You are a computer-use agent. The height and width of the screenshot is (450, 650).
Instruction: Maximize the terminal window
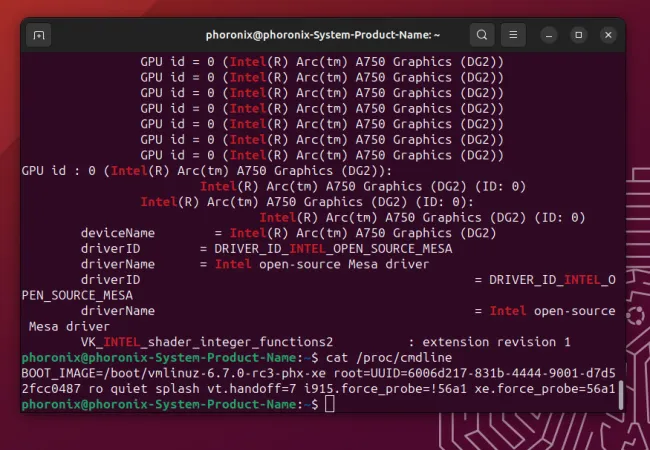coord(578,35)
